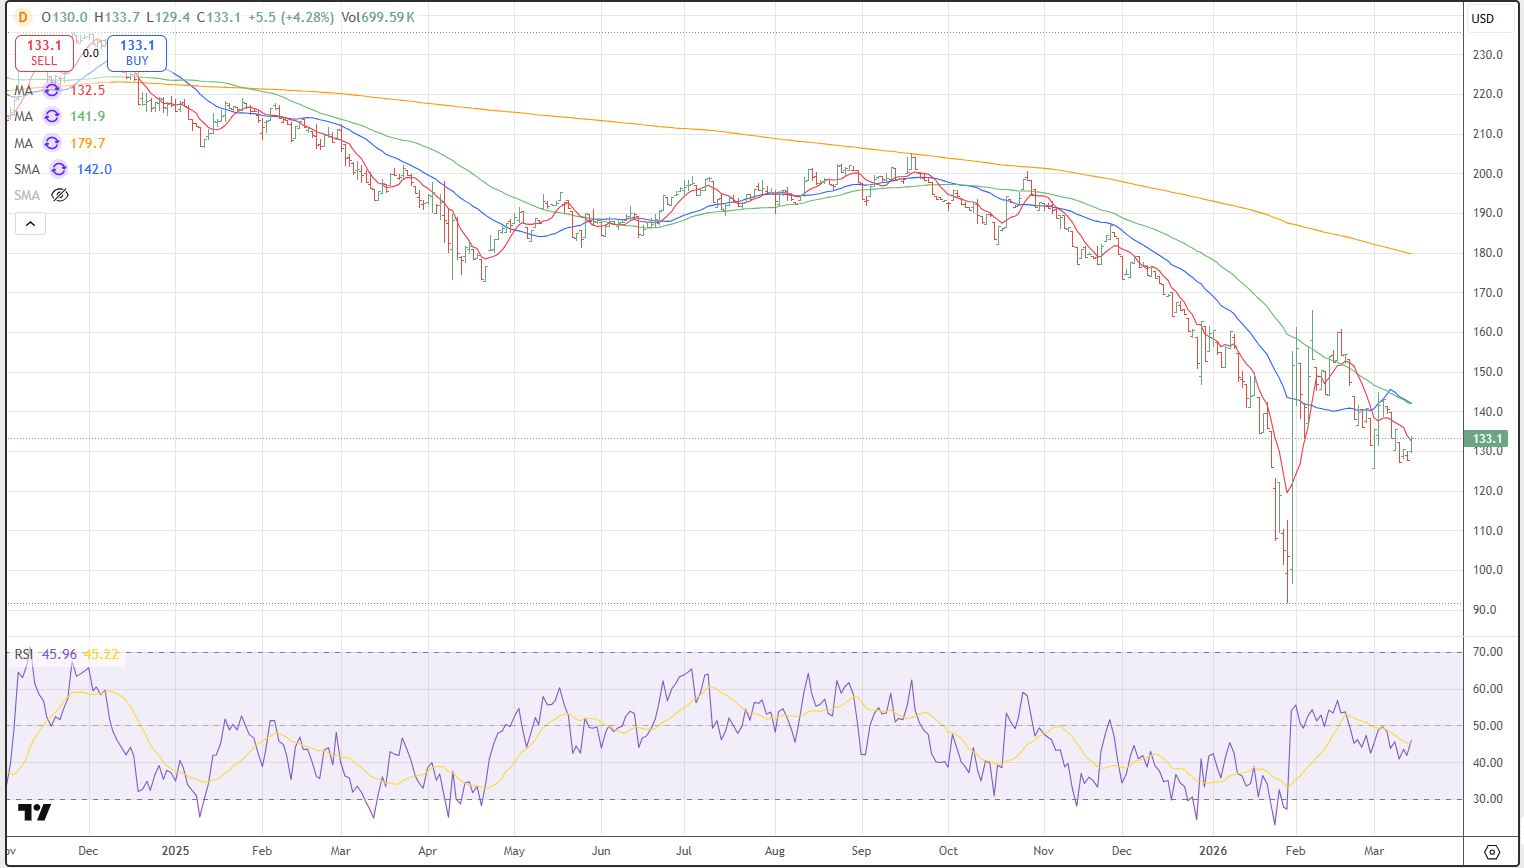Click the spread value 0.0

coord(91,53)
